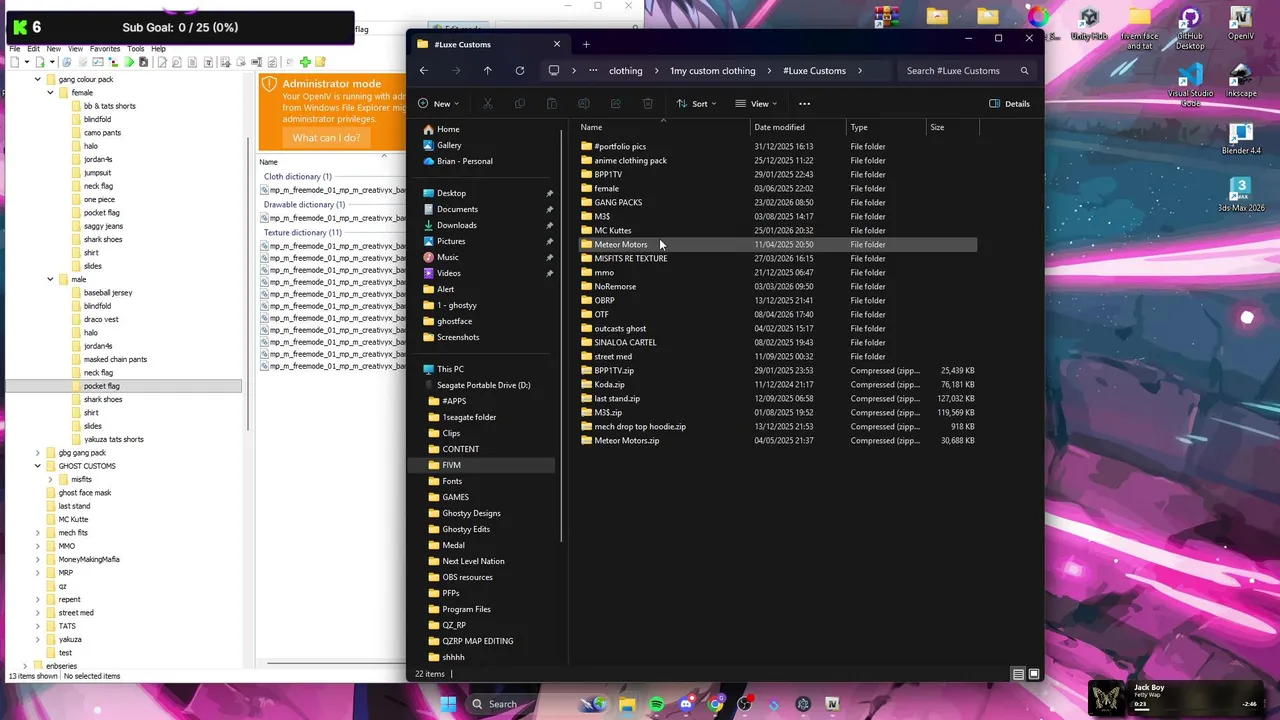The height and width of the screenshot is (720, 1280).
Task: Open Blender 4.4 desktop shortcut
Action: tap(1241, 139)
